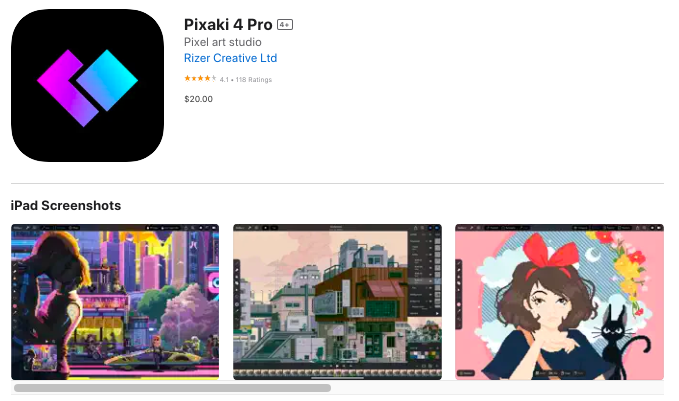
Task: Click the $20.00 price label
Action: 198,99
